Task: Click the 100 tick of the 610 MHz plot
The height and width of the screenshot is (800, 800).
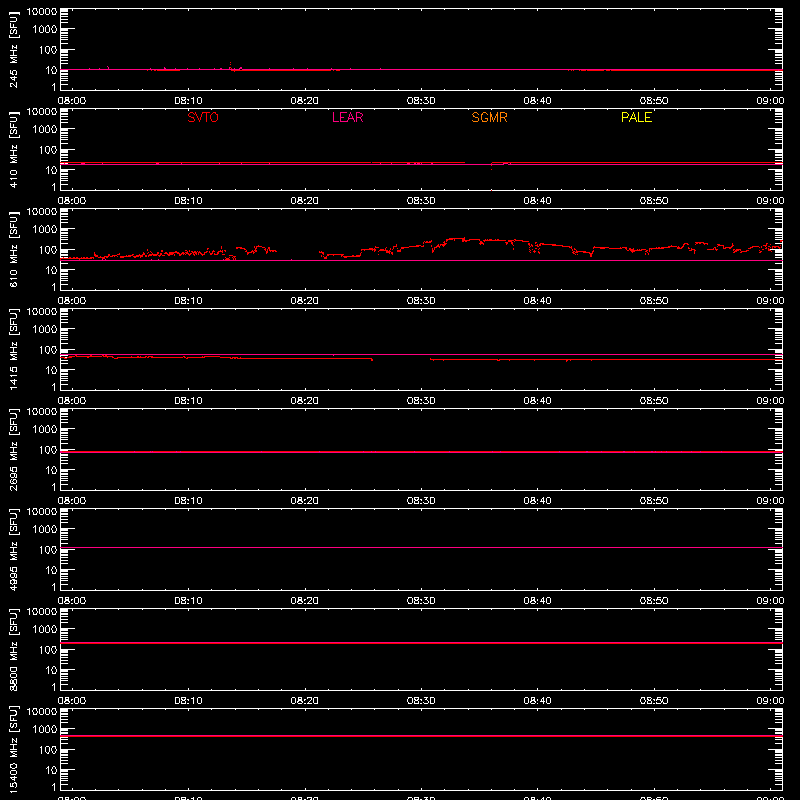Action: (48, 249)
